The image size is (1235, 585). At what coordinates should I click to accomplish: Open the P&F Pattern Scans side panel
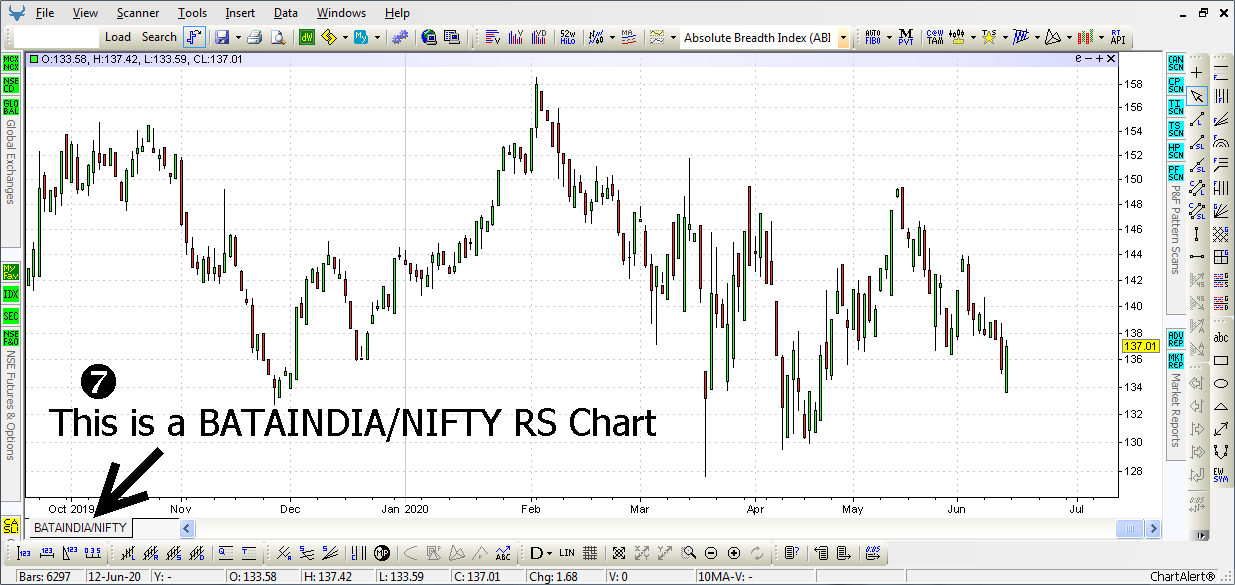1176,229
